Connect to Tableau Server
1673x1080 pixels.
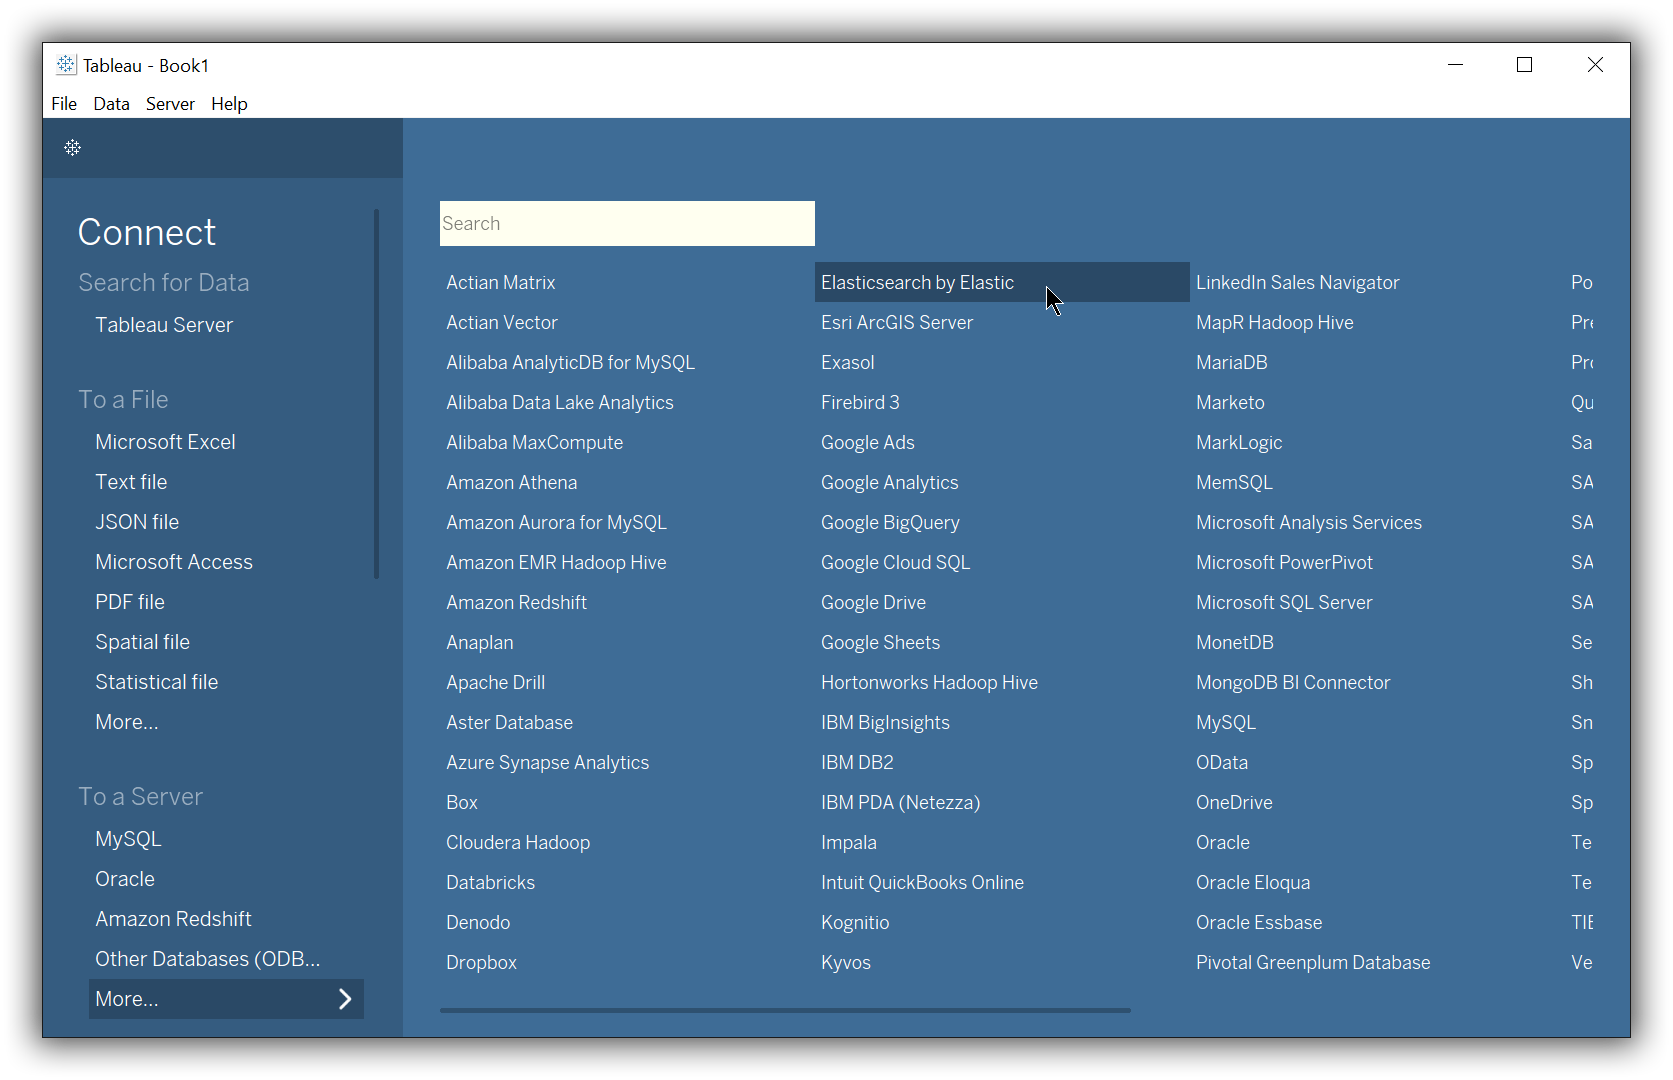163,324
